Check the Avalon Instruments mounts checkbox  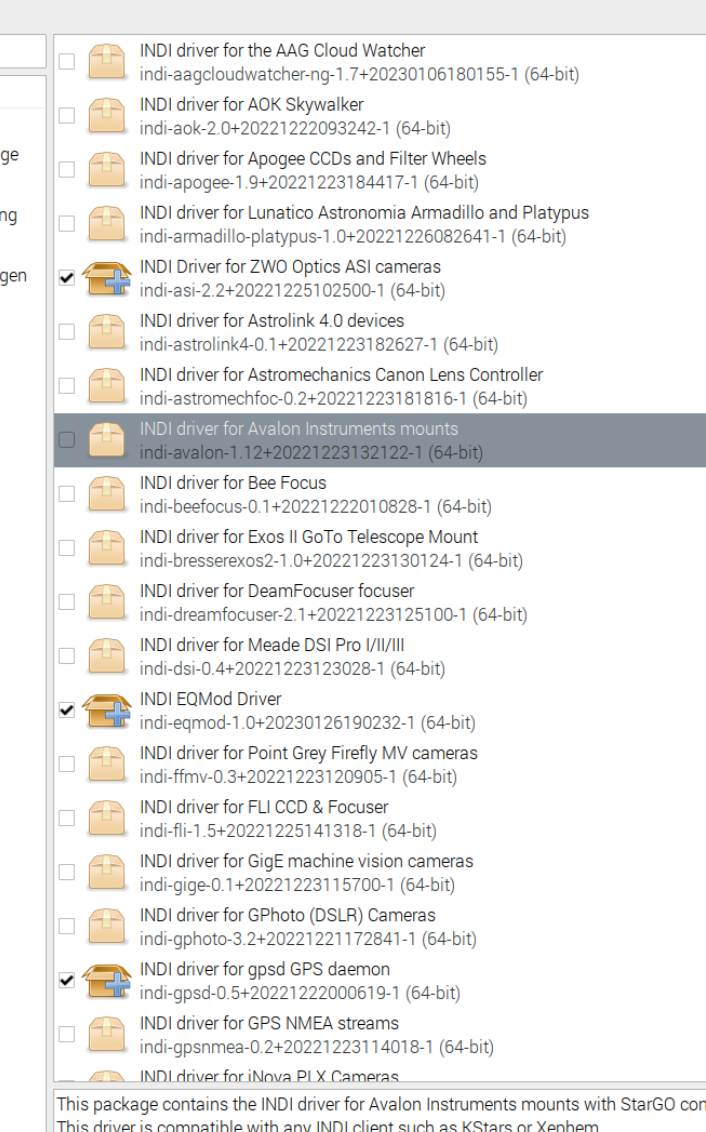pos(66,440)
